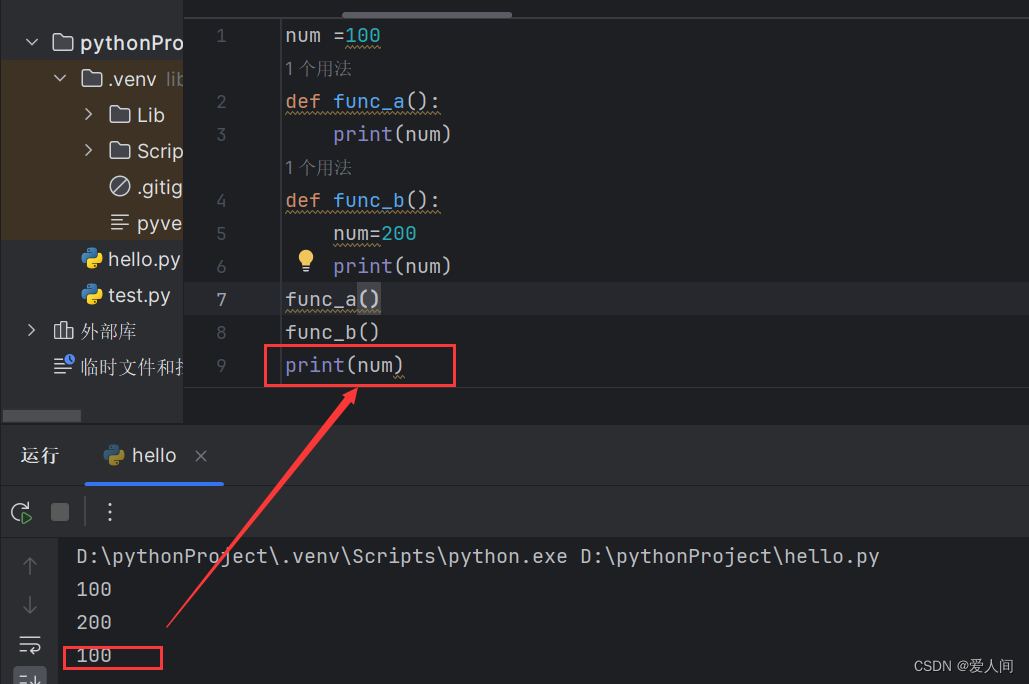Select the pythonProject folder icon
This screenshot has width=1029, height=684.
coord(63,43)
